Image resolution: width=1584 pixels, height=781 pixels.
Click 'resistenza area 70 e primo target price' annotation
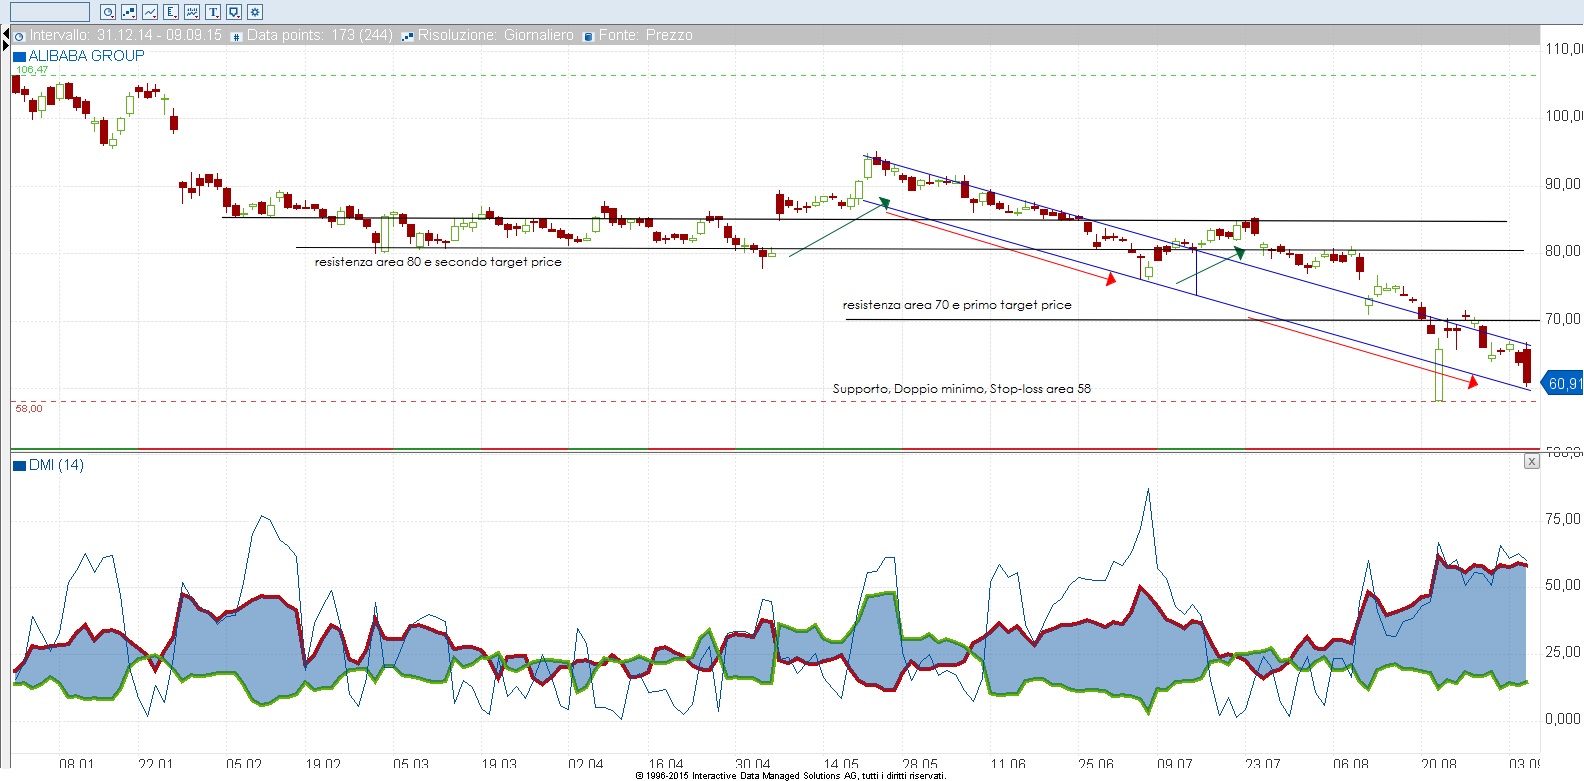click(x=957, y=305)
